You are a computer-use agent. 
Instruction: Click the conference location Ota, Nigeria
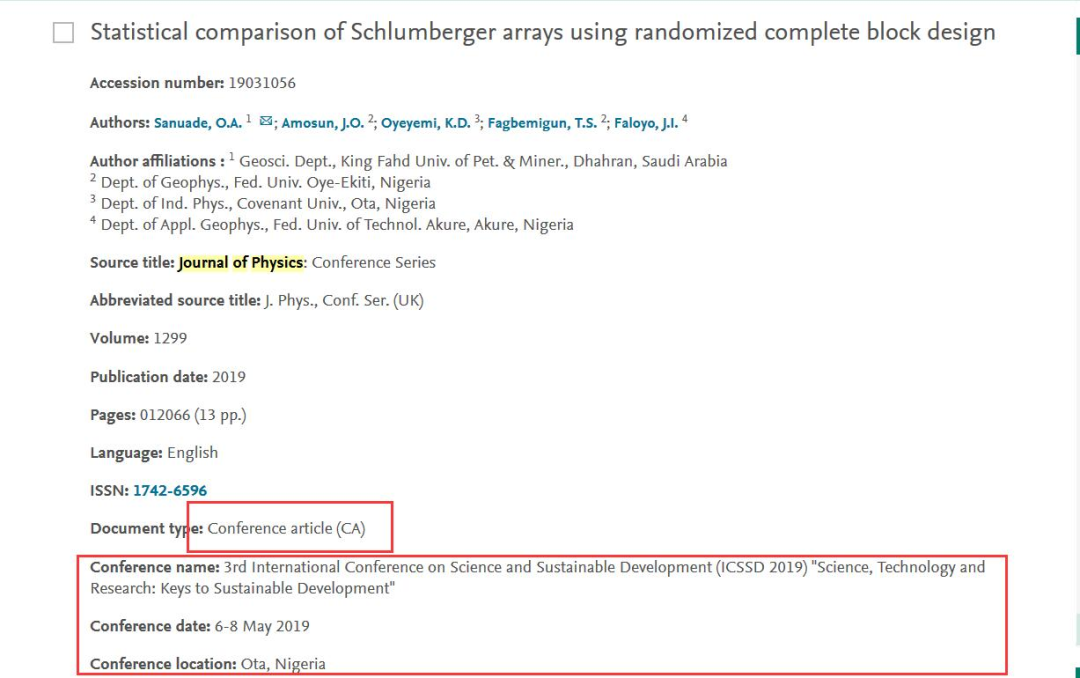pos(283,664)
